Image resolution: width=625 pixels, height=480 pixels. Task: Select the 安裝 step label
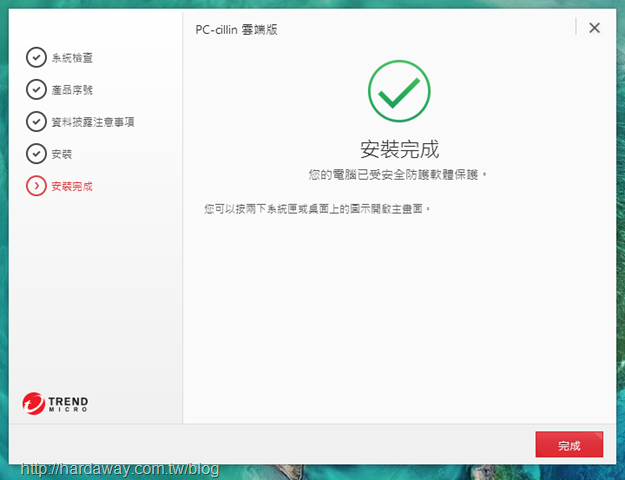(x=62, y=154)
